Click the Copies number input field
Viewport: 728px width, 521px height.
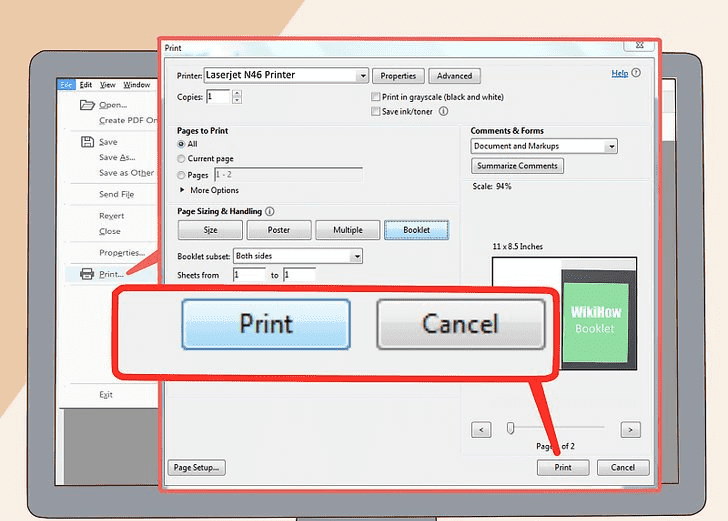click(219, 97)
